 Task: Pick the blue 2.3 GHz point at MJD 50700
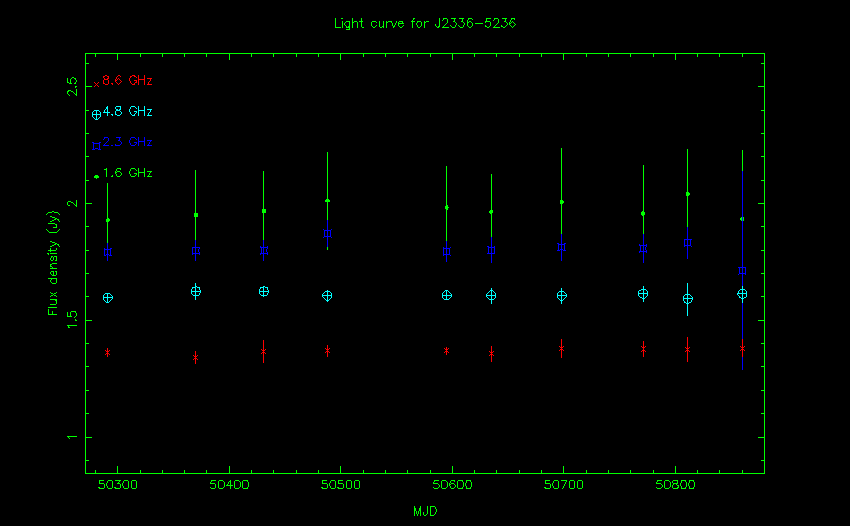[x=562, y=248]
